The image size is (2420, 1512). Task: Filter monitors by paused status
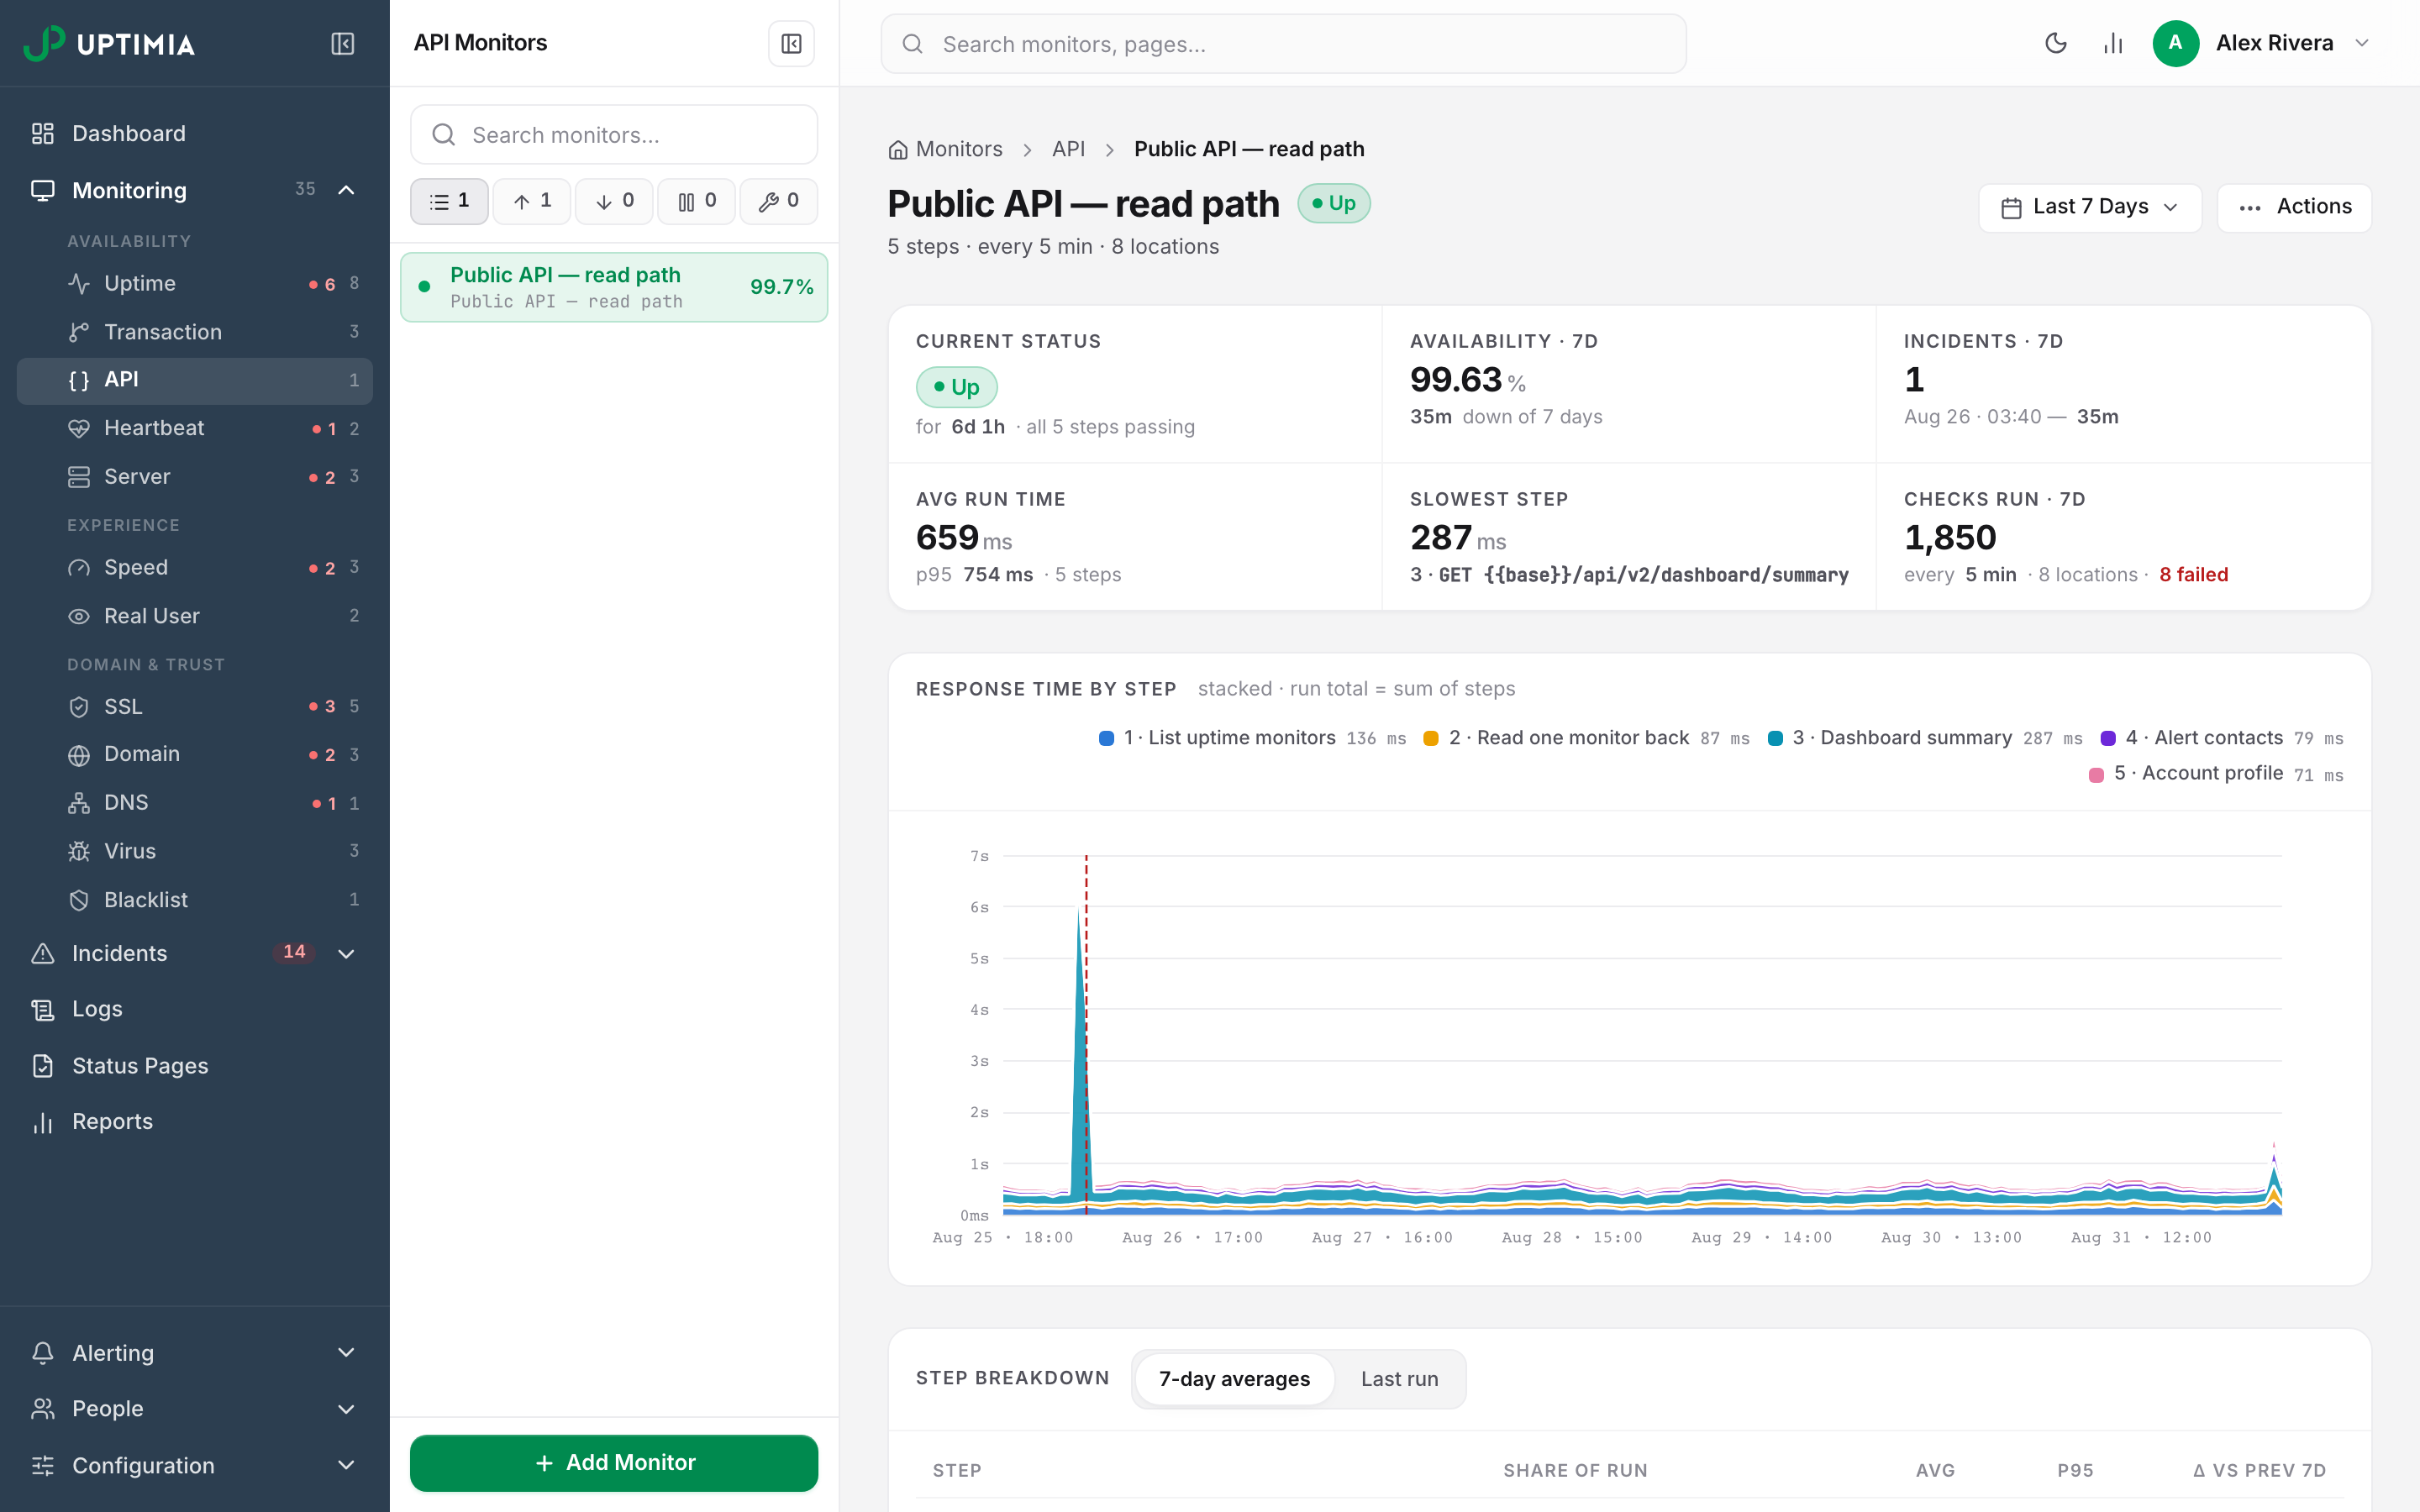tap(697, 201)
